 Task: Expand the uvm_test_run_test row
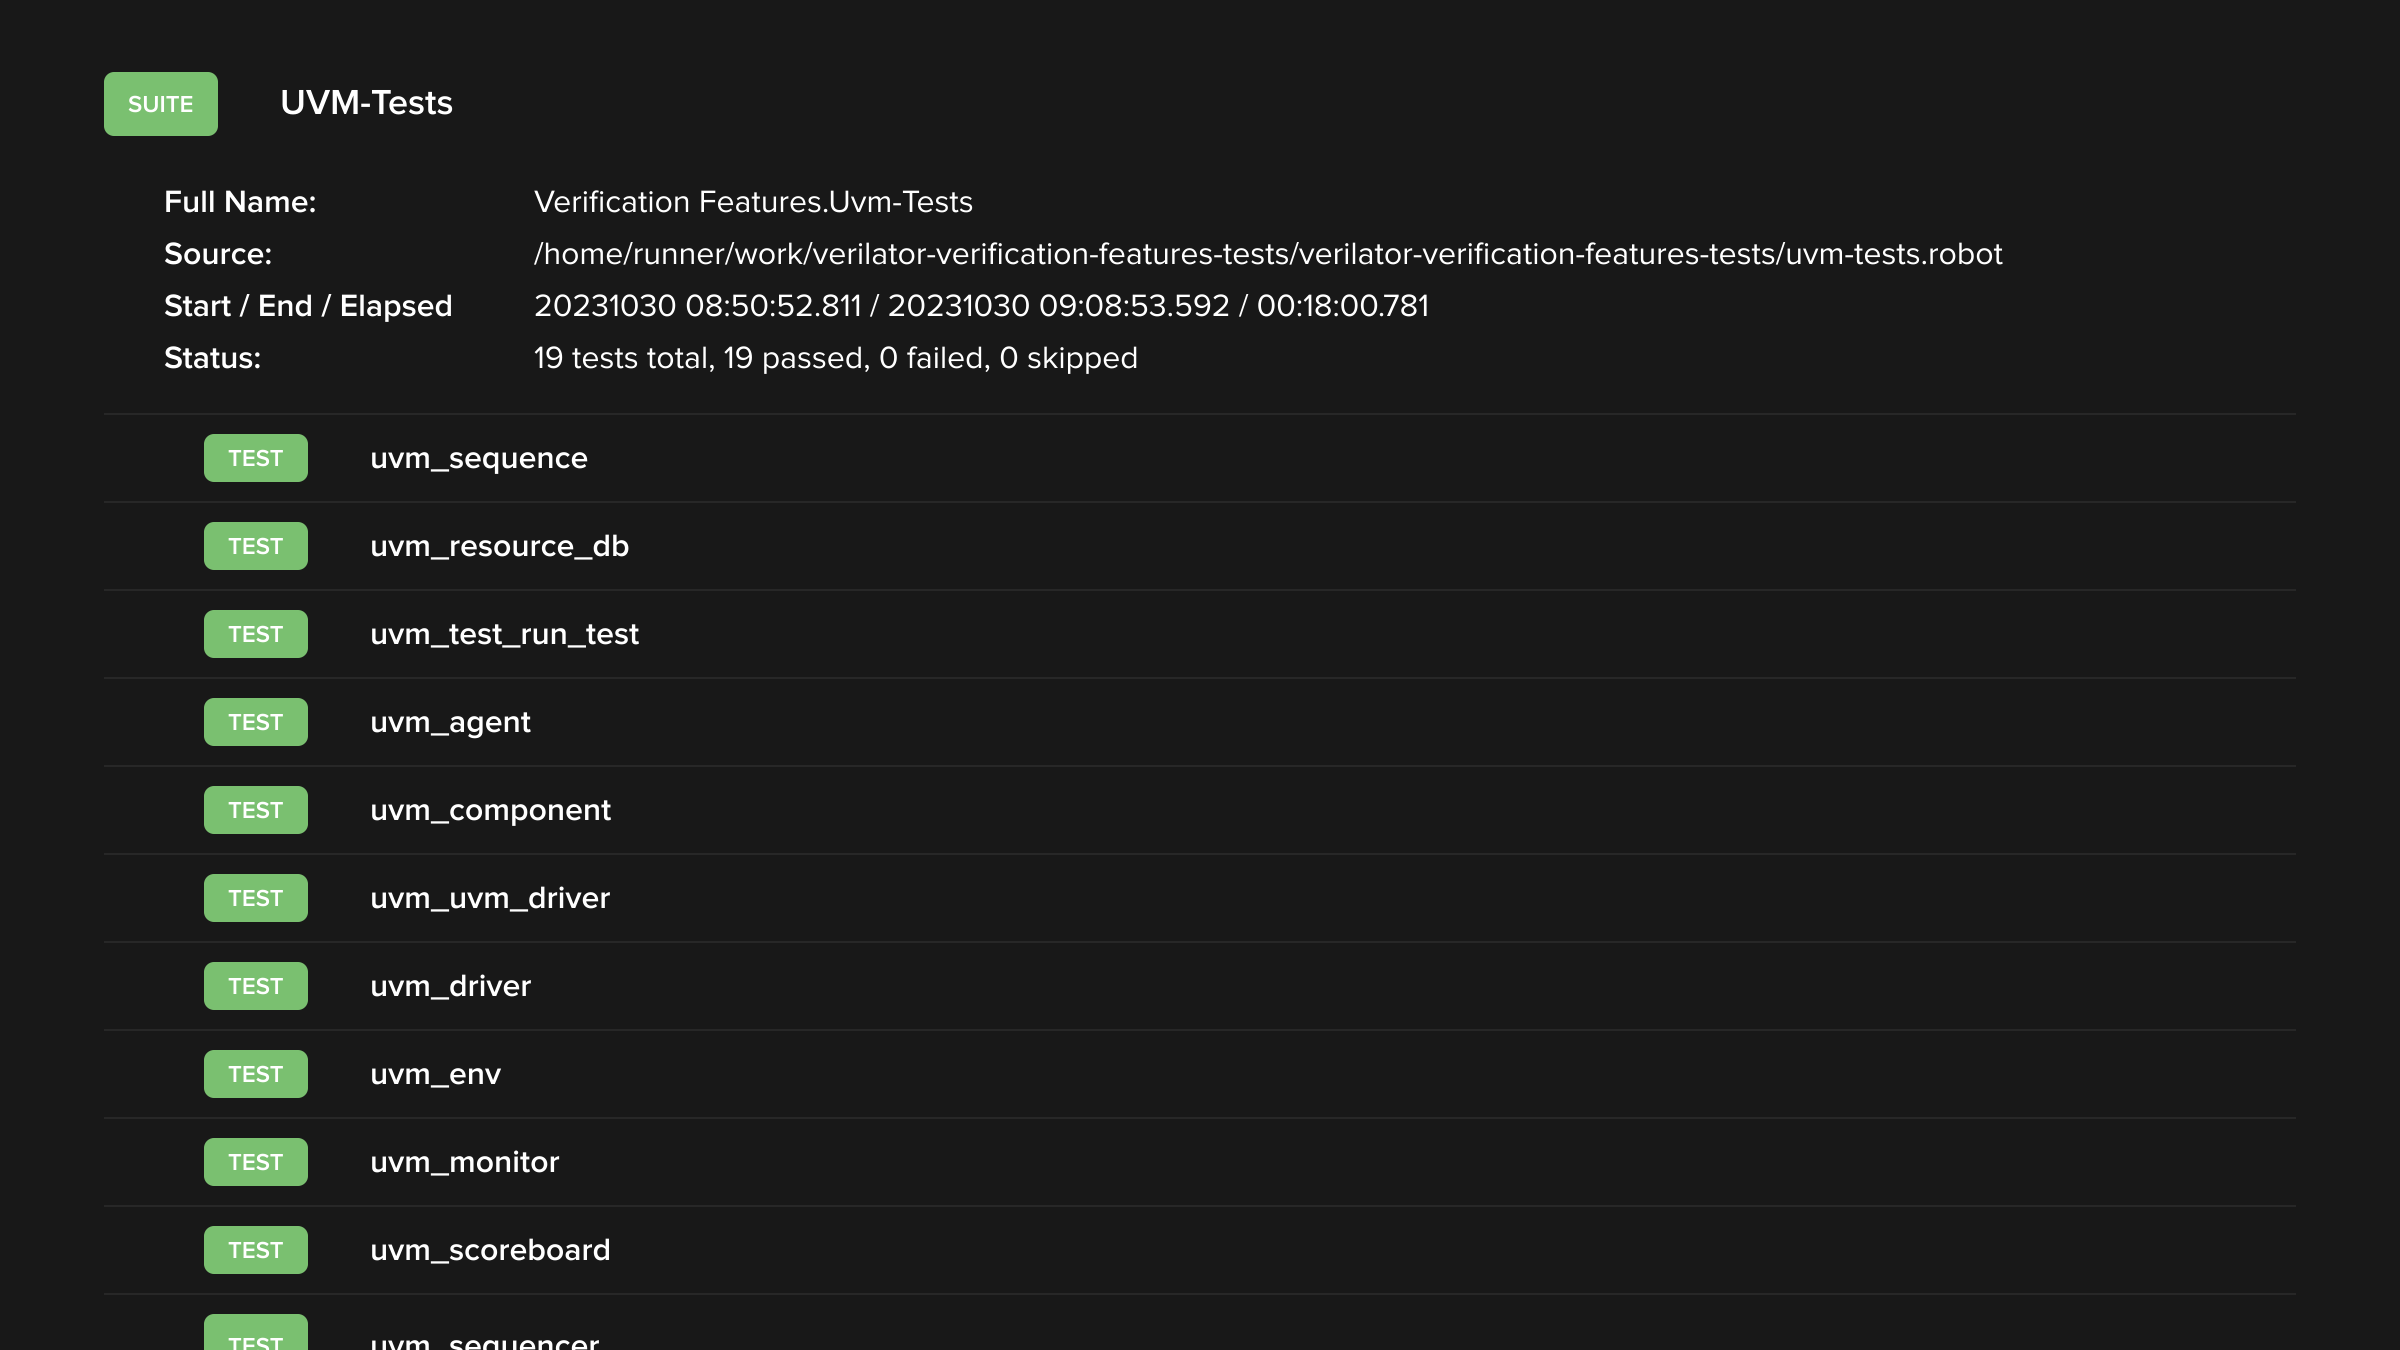[x=504, y=634]
